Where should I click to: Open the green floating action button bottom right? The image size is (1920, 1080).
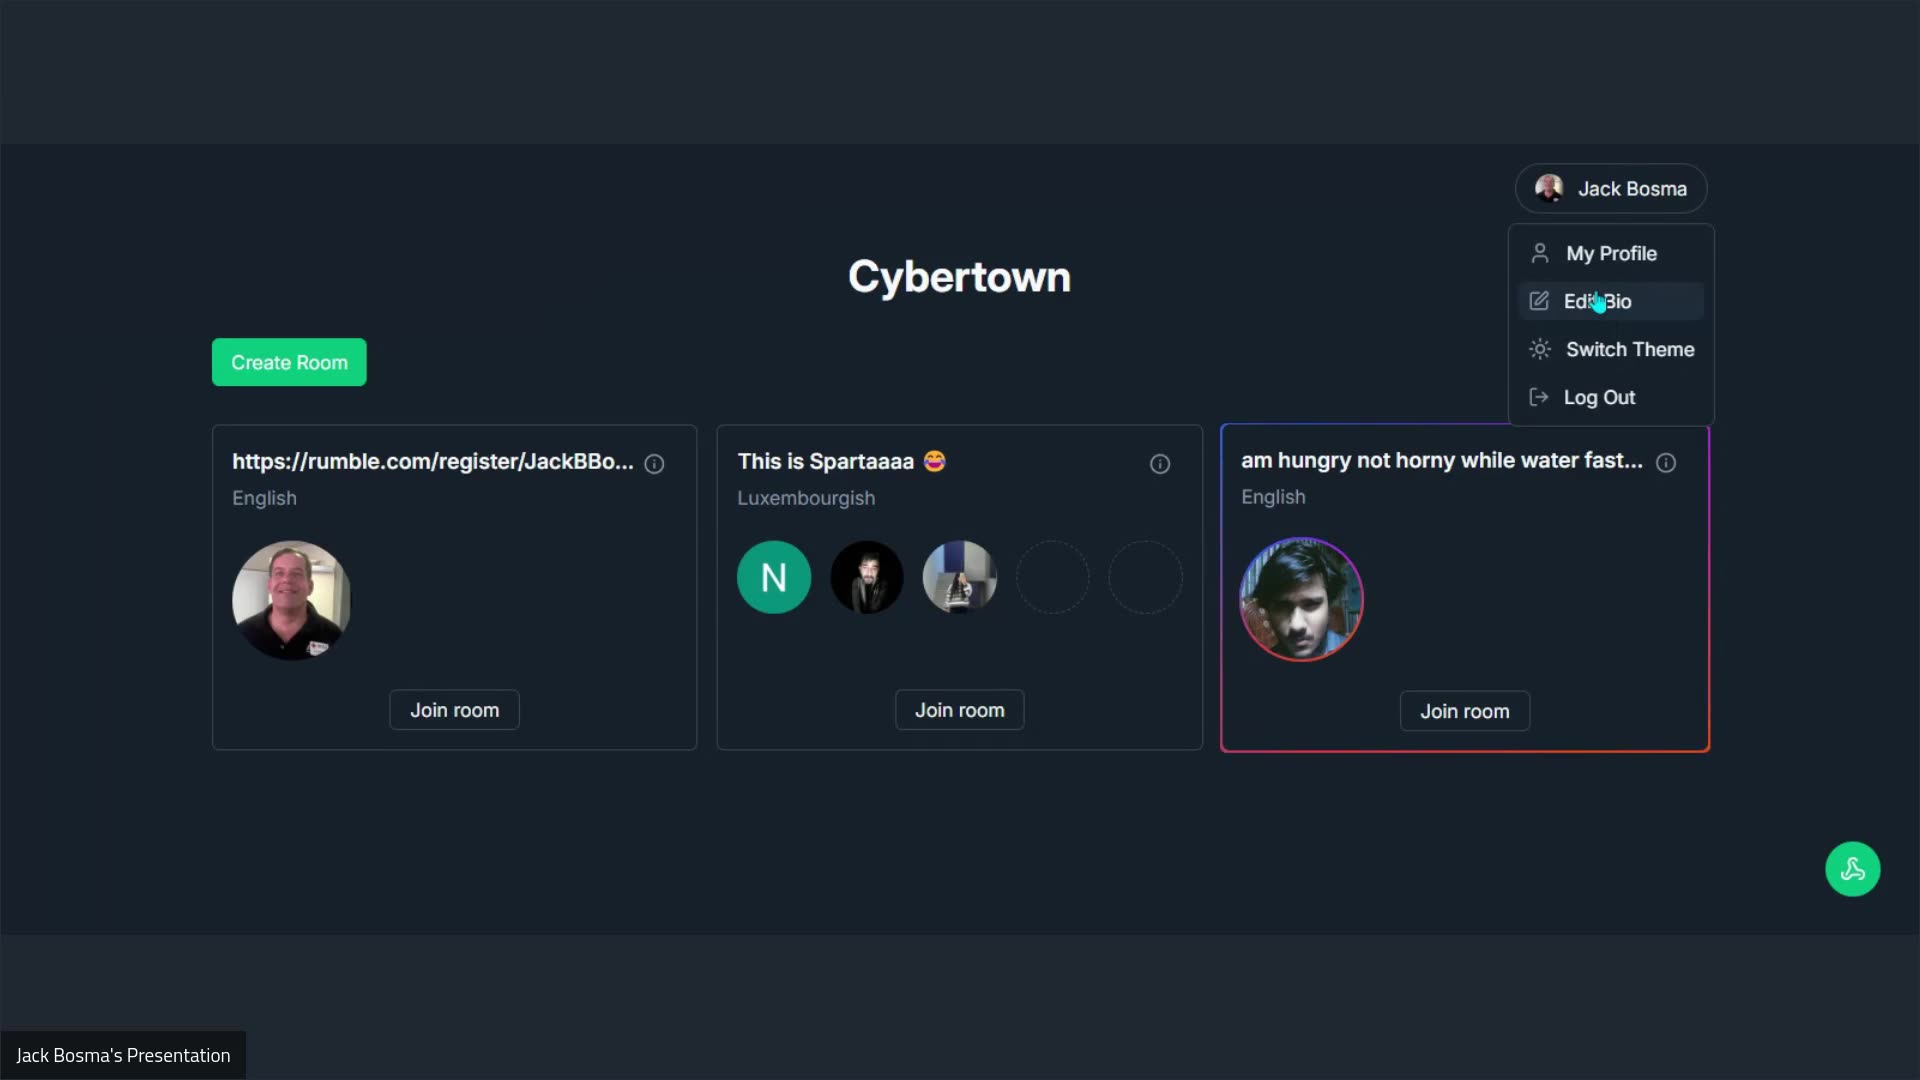1853,869
